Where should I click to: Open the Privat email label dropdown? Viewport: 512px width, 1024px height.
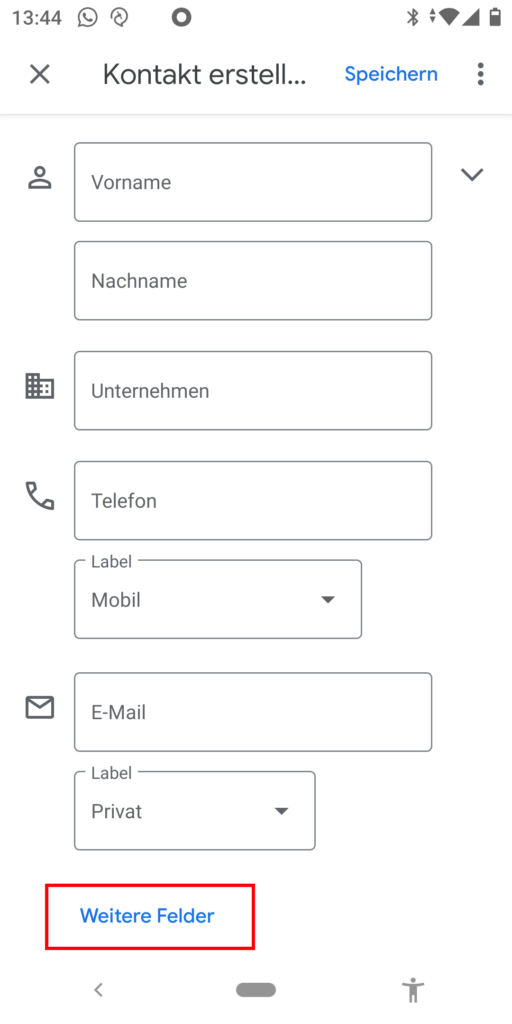click(195, 810)
